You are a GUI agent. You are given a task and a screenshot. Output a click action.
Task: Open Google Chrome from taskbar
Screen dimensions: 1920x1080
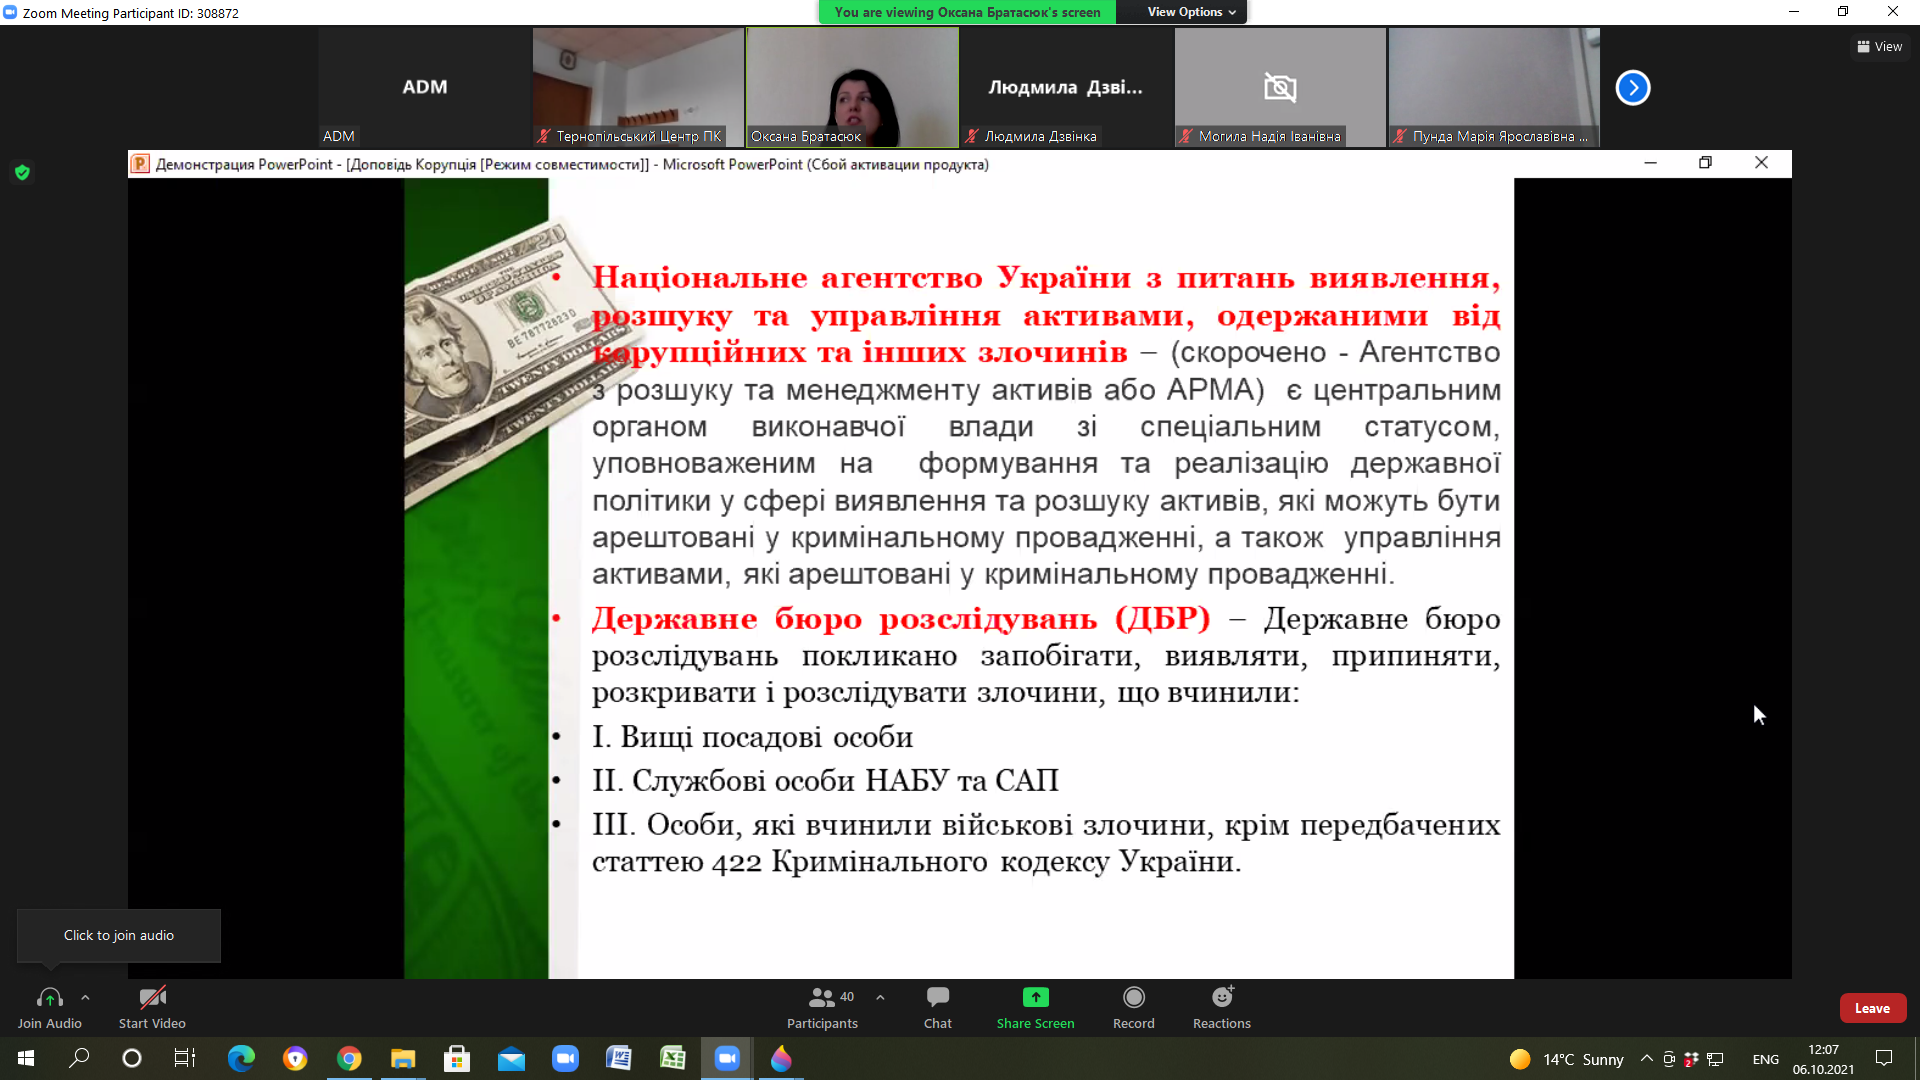[349, 1058]
